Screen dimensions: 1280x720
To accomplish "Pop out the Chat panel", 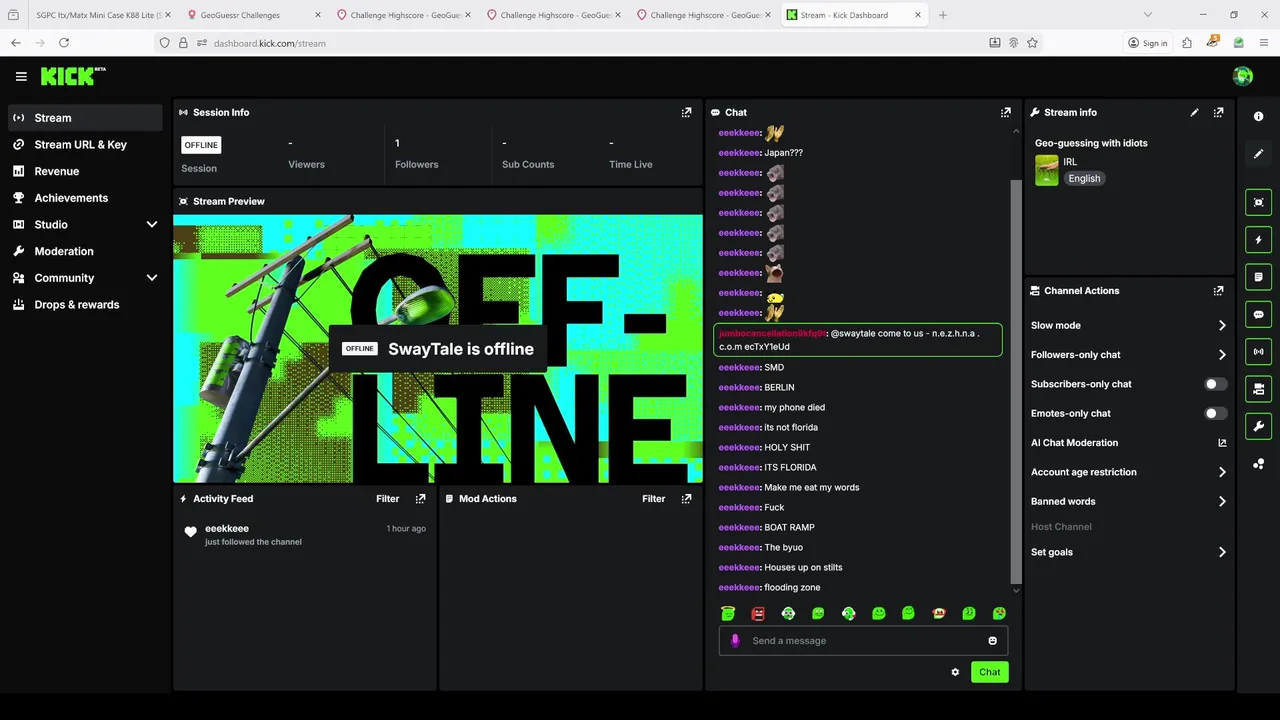I will click(x=1006, y=112).
